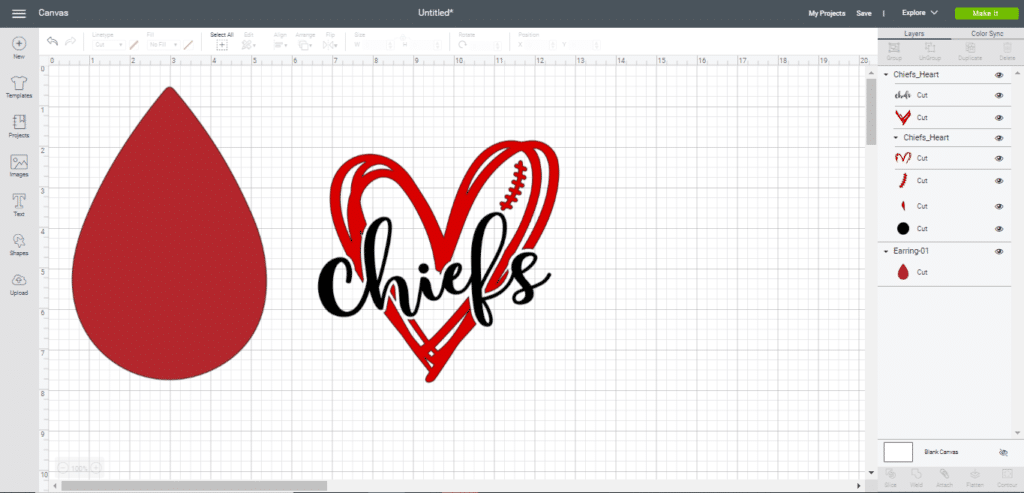This screenshot has height=493, width=1024.
Task: Open the Align dropdown
Action: tap(282, 45)
